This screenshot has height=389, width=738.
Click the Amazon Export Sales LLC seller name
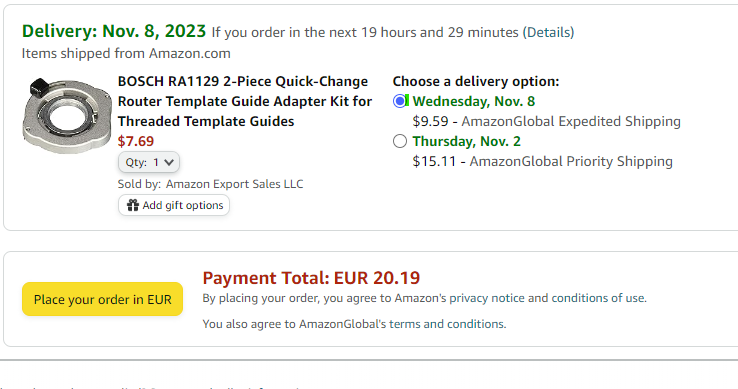tap(234, 184)
